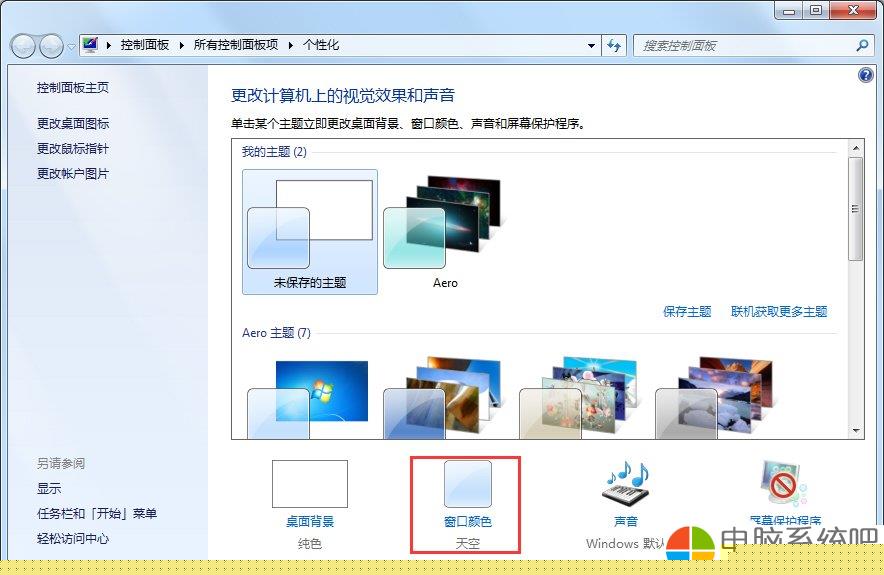Click the 声音 keyboard and notes icon
The image size is (884, 575).
[x=626, y=484]
